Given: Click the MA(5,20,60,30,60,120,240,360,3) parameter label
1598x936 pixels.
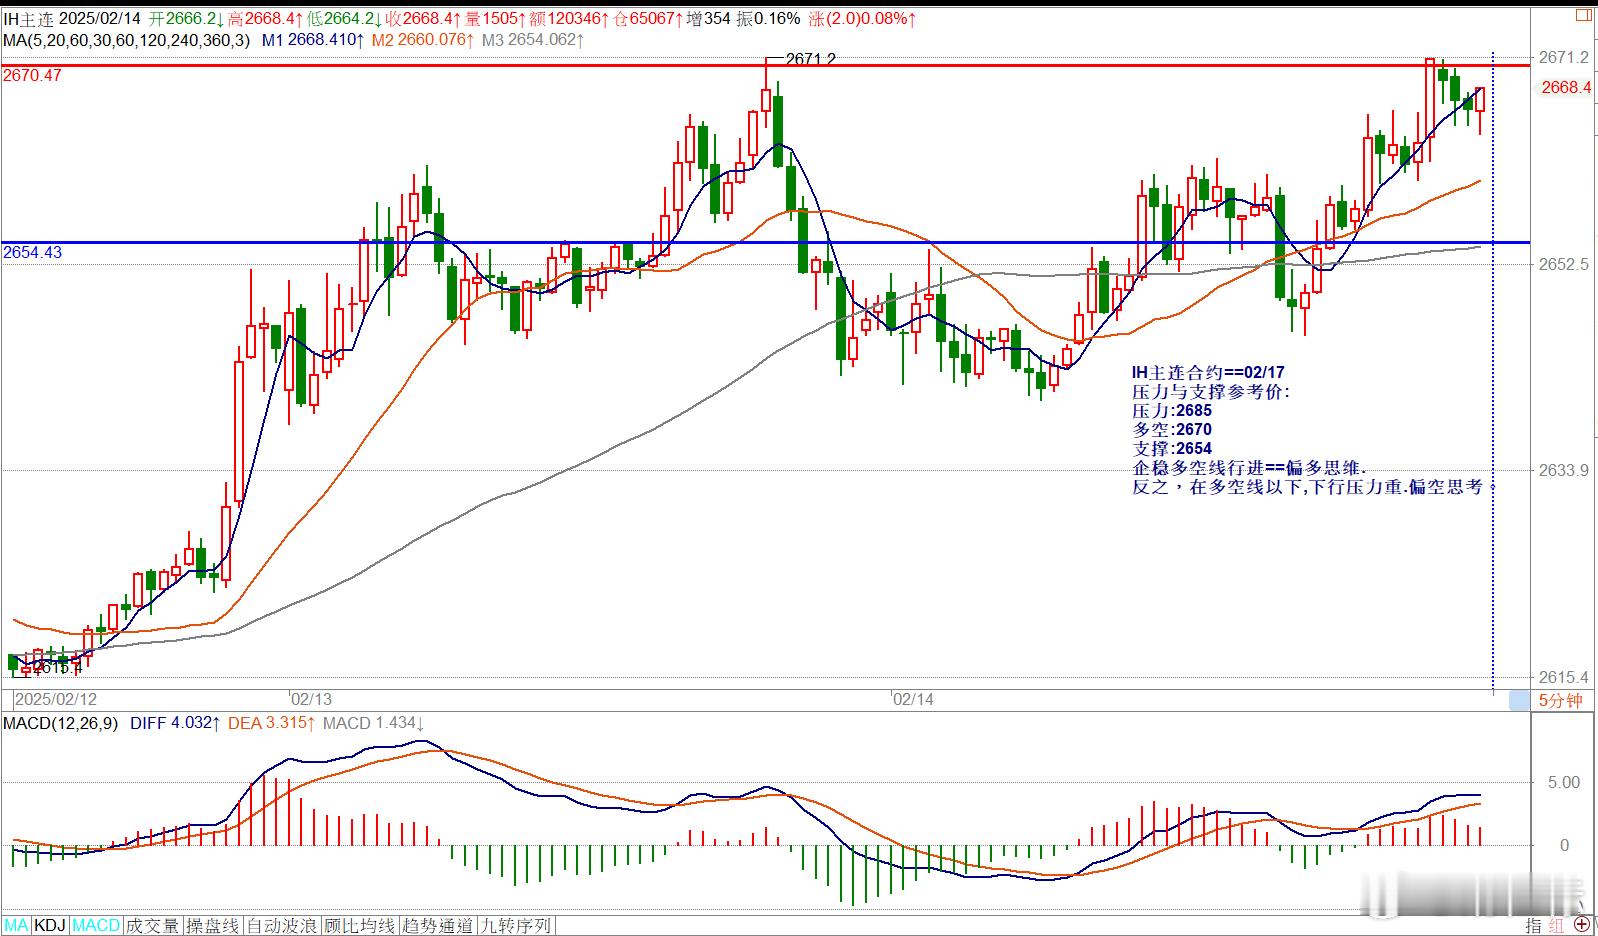Looking at the screenshot, I should coord(127,40).
